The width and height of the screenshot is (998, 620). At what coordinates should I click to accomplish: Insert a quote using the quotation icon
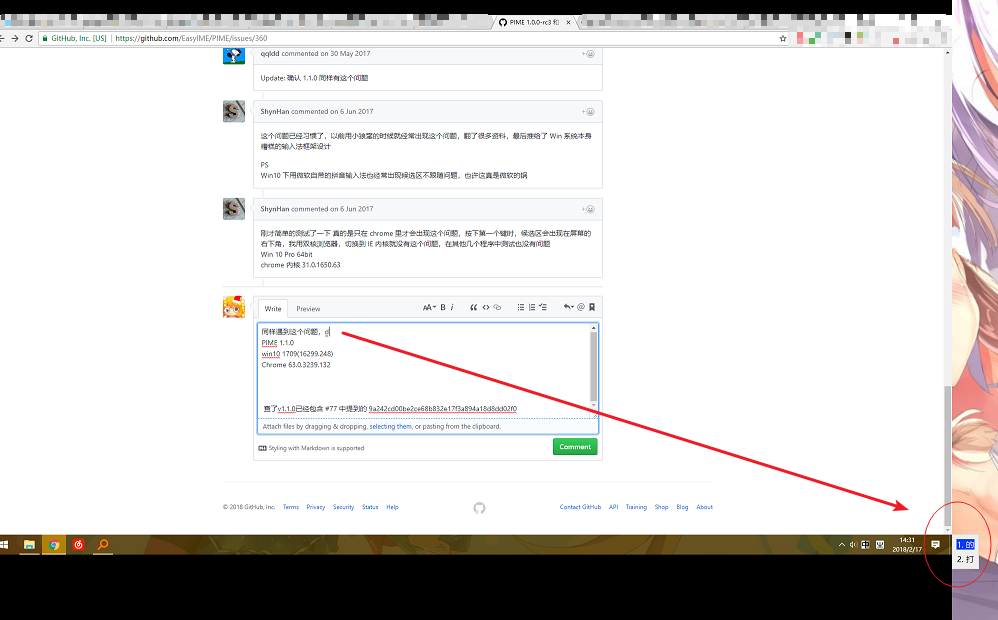tap(473, 307)
